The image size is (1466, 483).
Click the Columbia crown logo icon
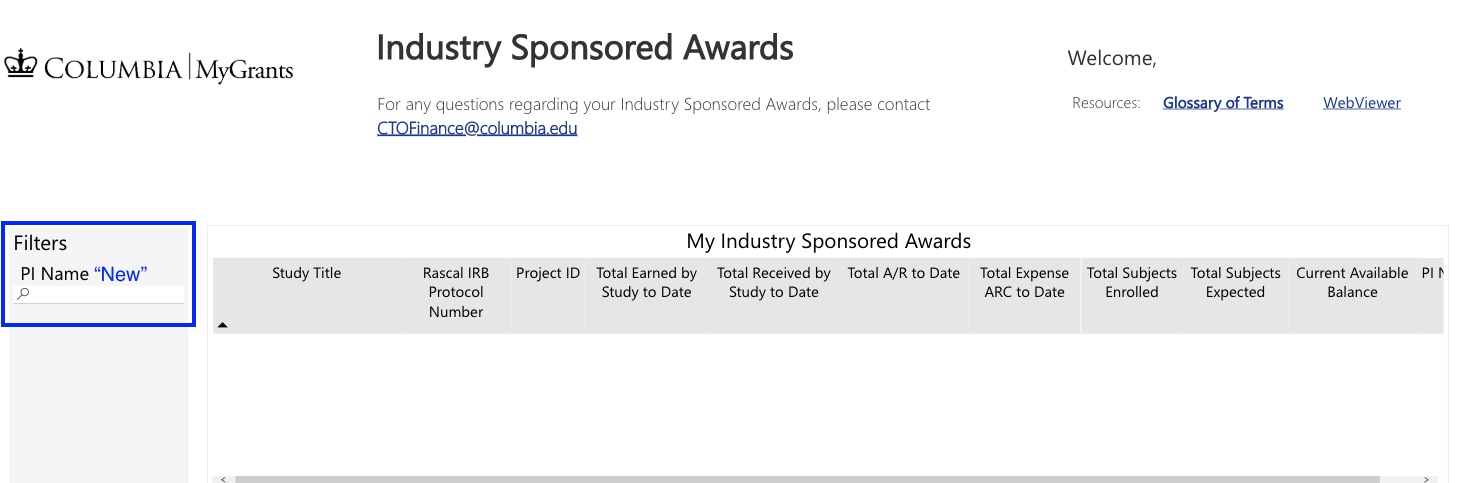tap(20, 66)
